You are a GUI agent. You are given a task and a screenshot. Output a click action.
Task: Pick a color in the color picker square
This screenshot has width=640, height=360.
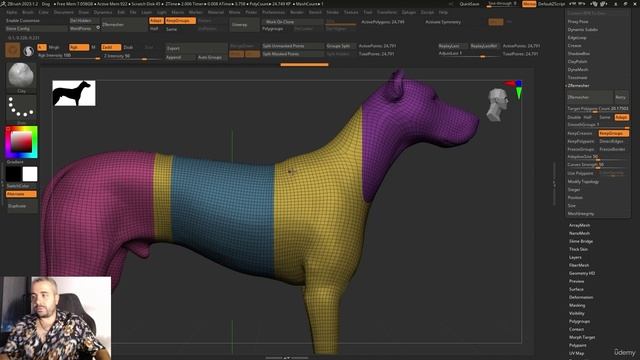click(21, 142)
